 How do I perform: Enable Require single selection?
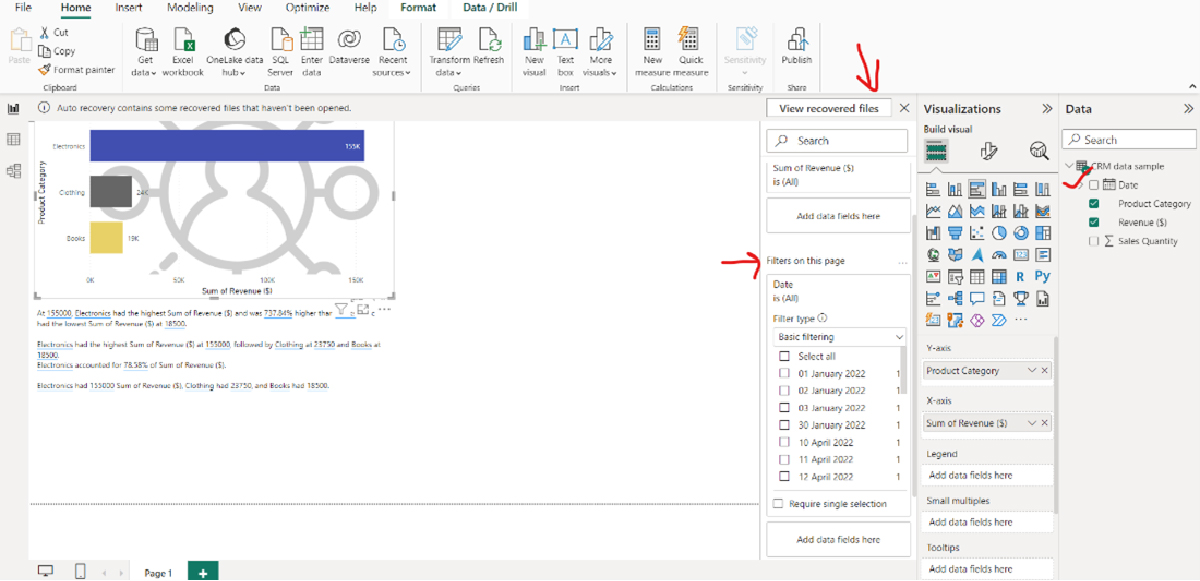pyautogui.click(x=778, y=504)
